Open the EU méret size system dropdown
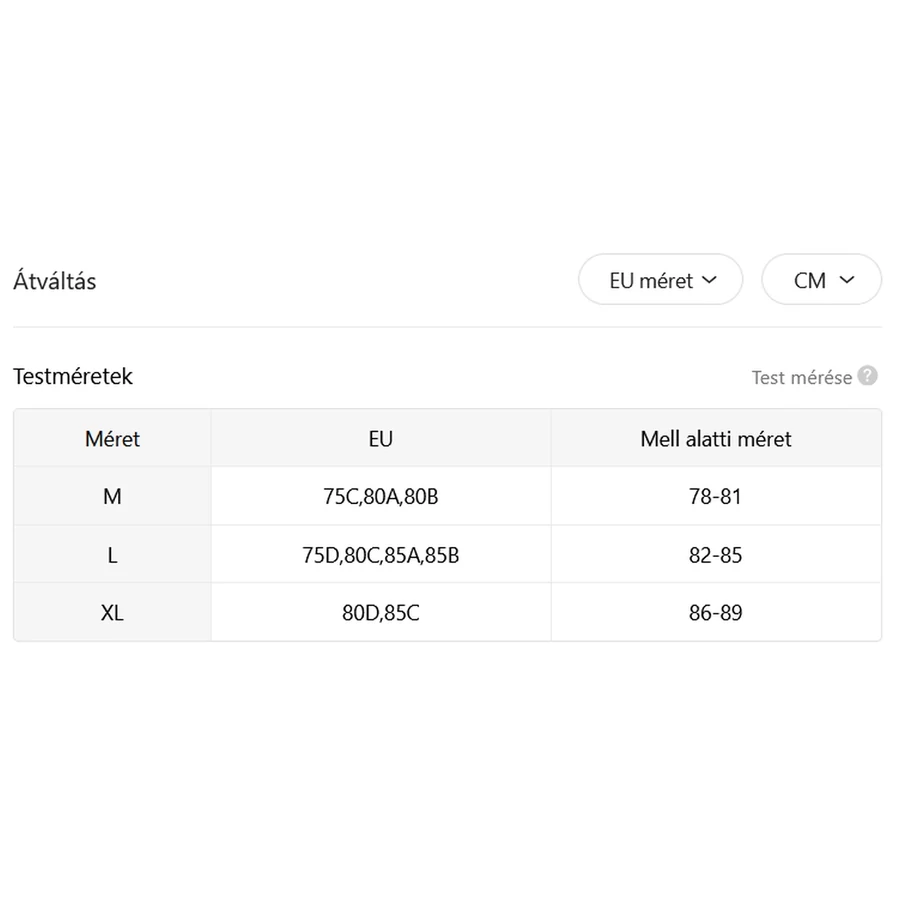This screenshot has width=900, height=900. [660, 280]
